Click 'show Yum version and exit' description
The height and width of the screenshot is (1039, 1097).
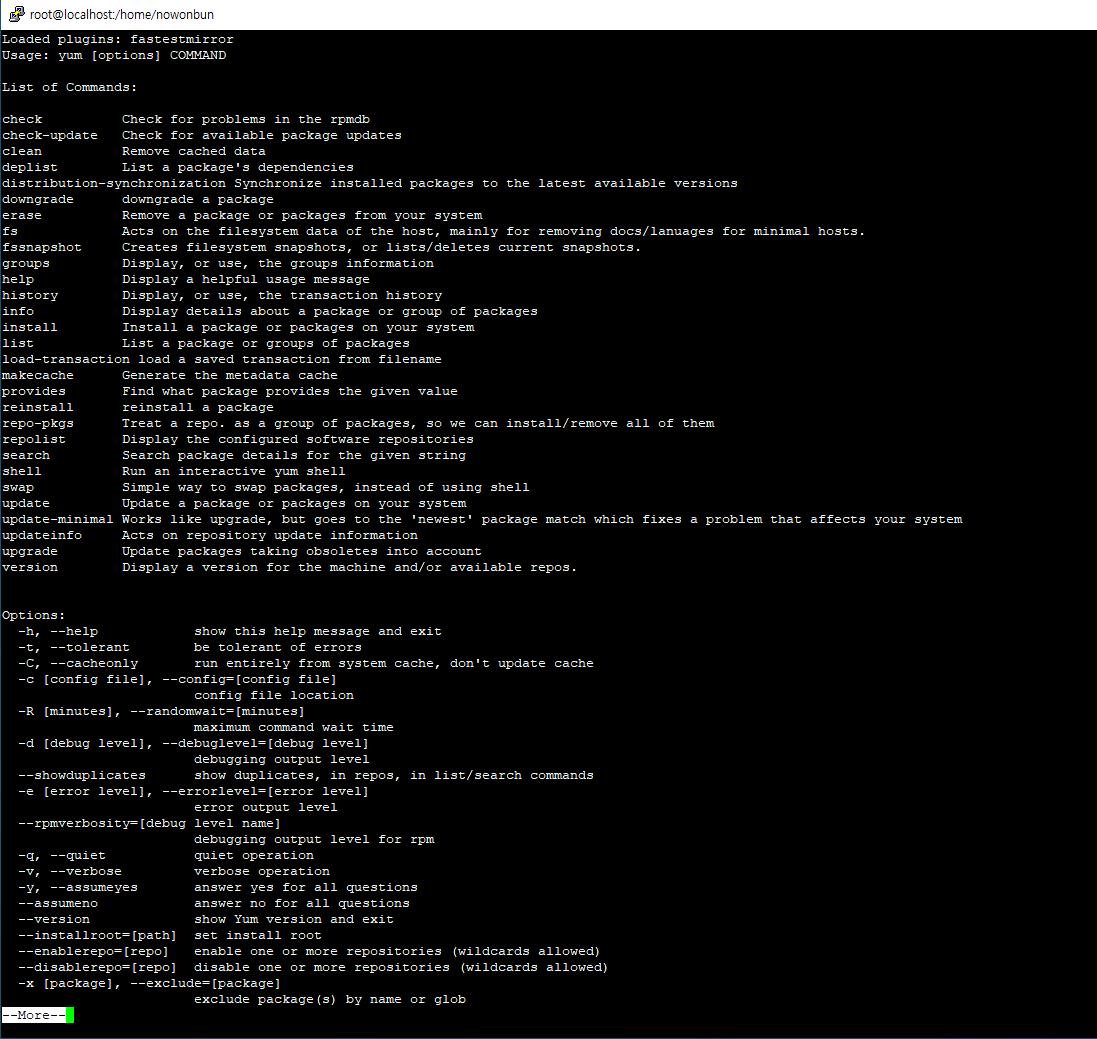pyautogui.click(x=294, y=919)
